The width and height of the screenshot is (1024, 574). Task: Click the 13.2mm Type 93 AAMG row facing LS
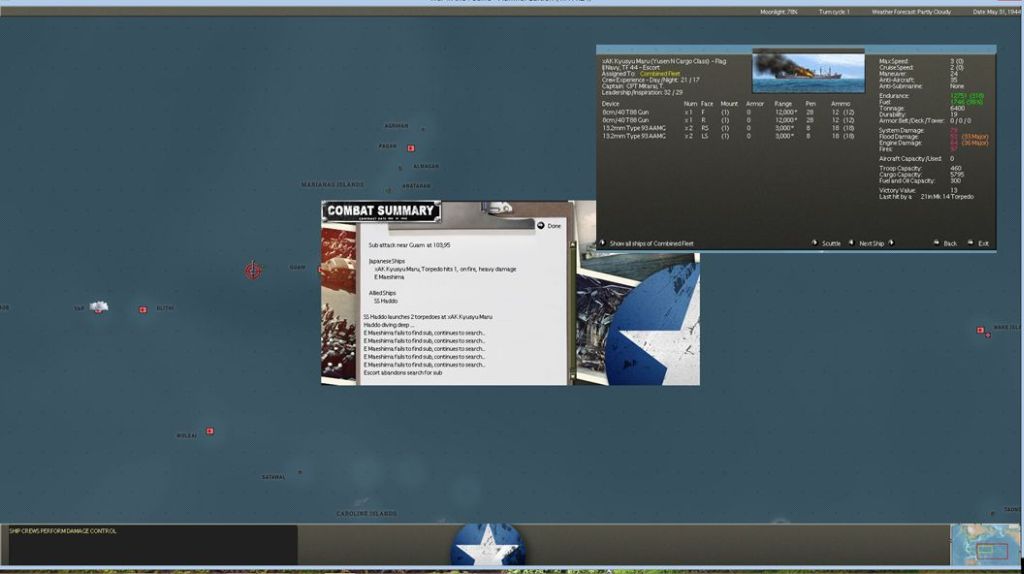pyautogui.click(x=728, y=136)
